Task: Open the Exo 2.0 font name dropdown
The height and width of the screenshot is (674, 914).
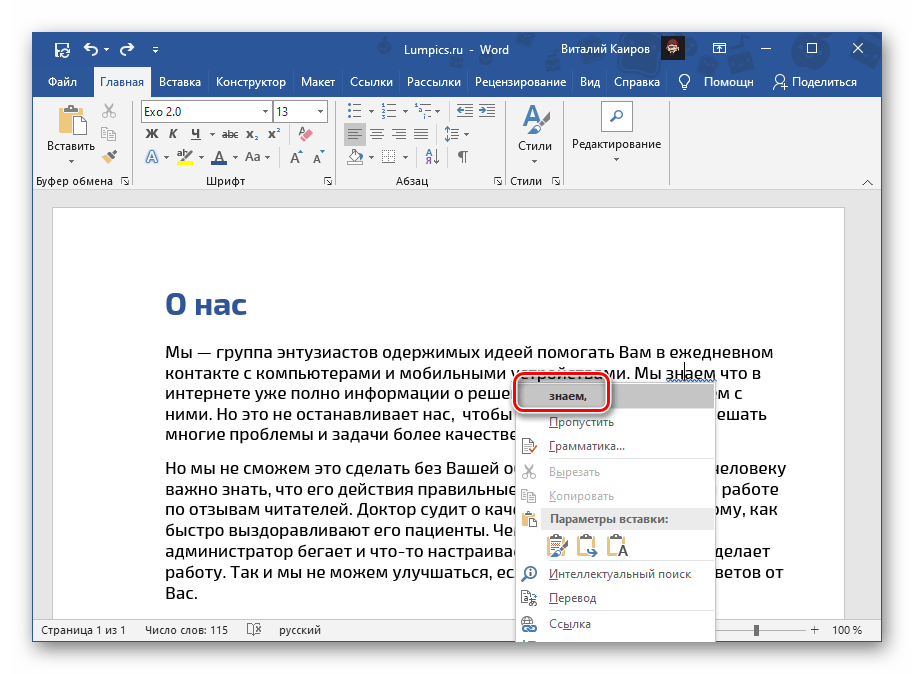Action: pos(265,111)
